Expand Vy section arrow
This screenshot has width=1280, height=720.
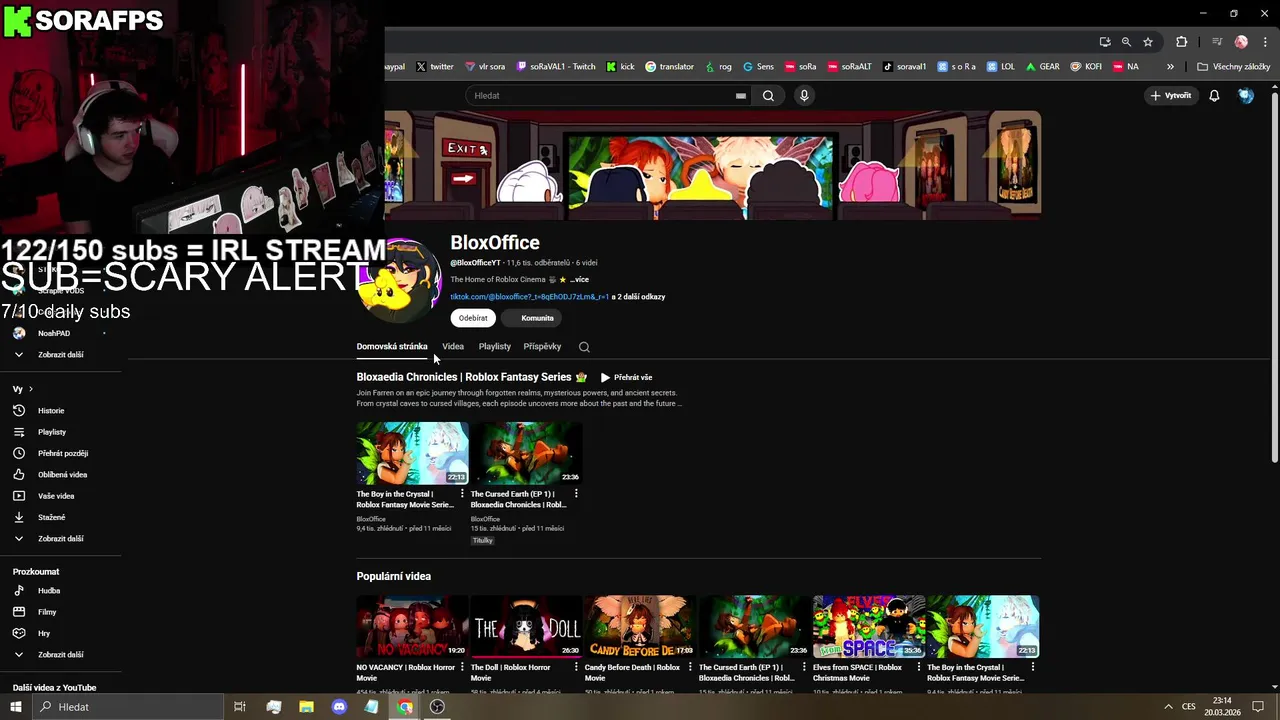pos(31,389)
